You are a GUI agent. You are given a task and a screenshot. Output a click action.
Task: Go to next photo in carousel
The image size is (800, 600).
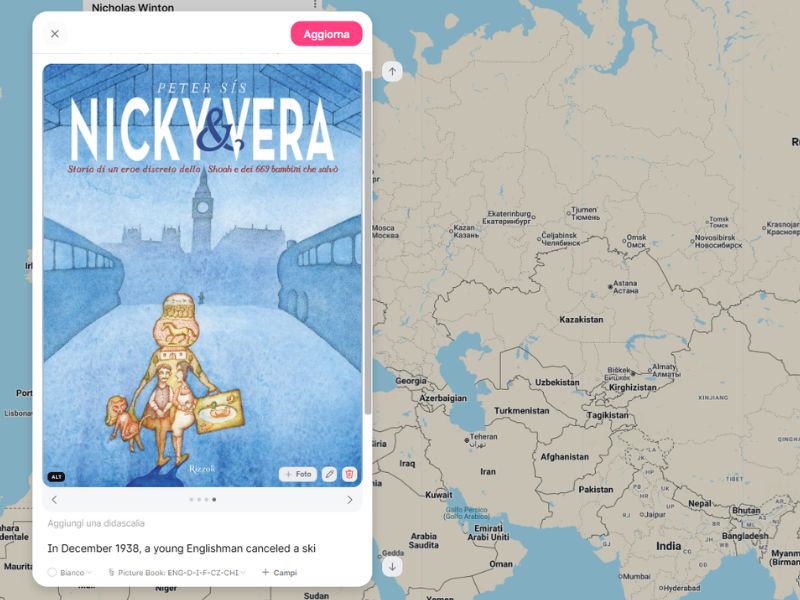tap(349, 499)
